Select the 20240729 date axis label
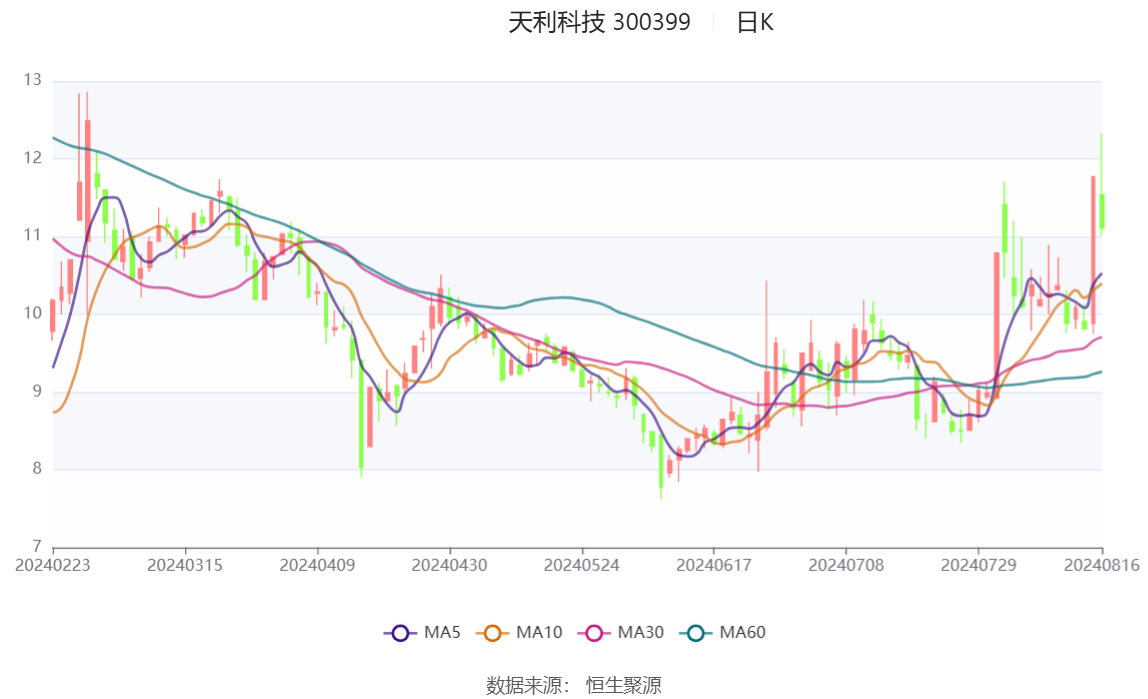 978,565
